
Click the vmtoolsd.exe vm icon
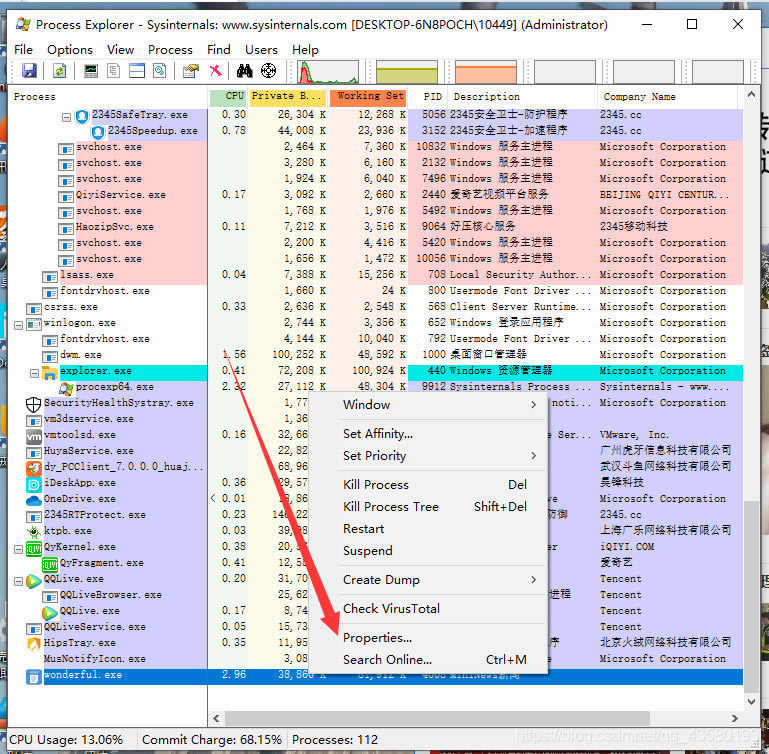tap(33, 436)
